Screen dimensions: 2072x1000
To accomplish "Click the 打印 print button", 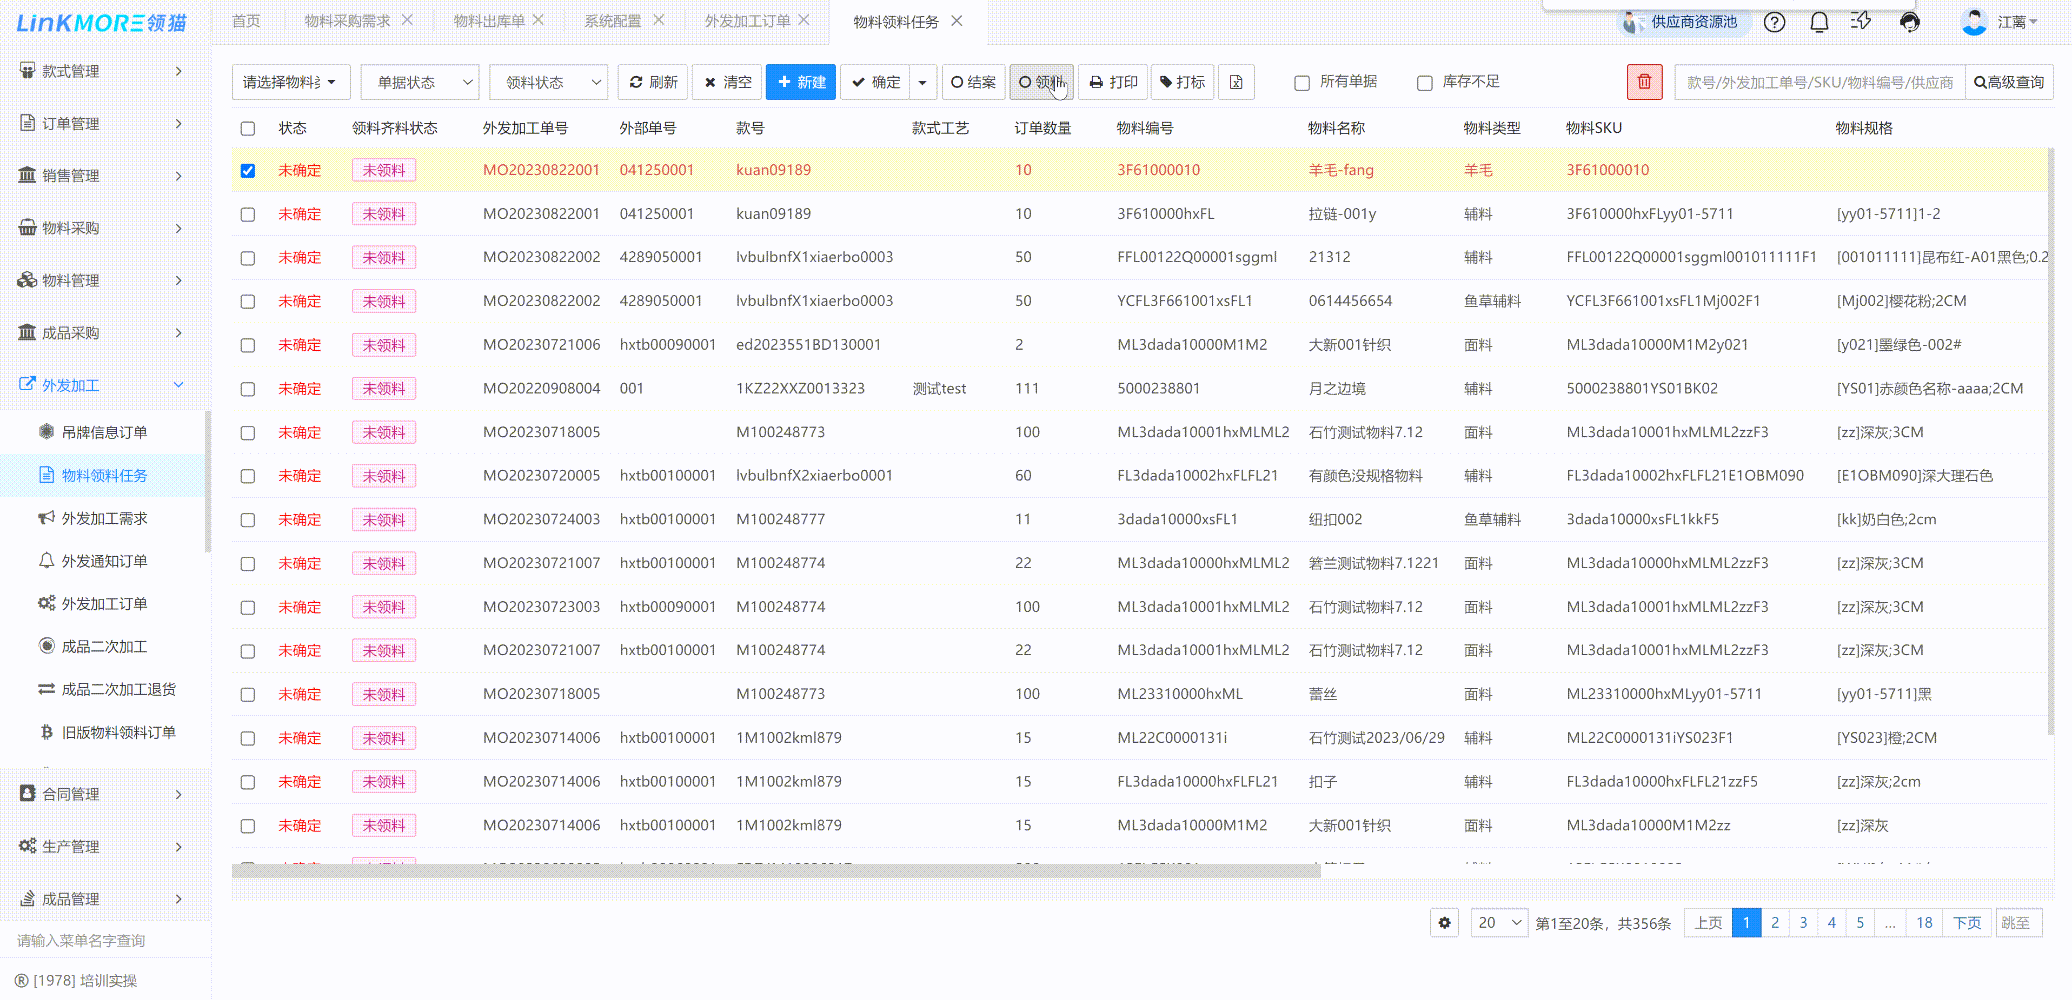I will tap(1113, 82).
